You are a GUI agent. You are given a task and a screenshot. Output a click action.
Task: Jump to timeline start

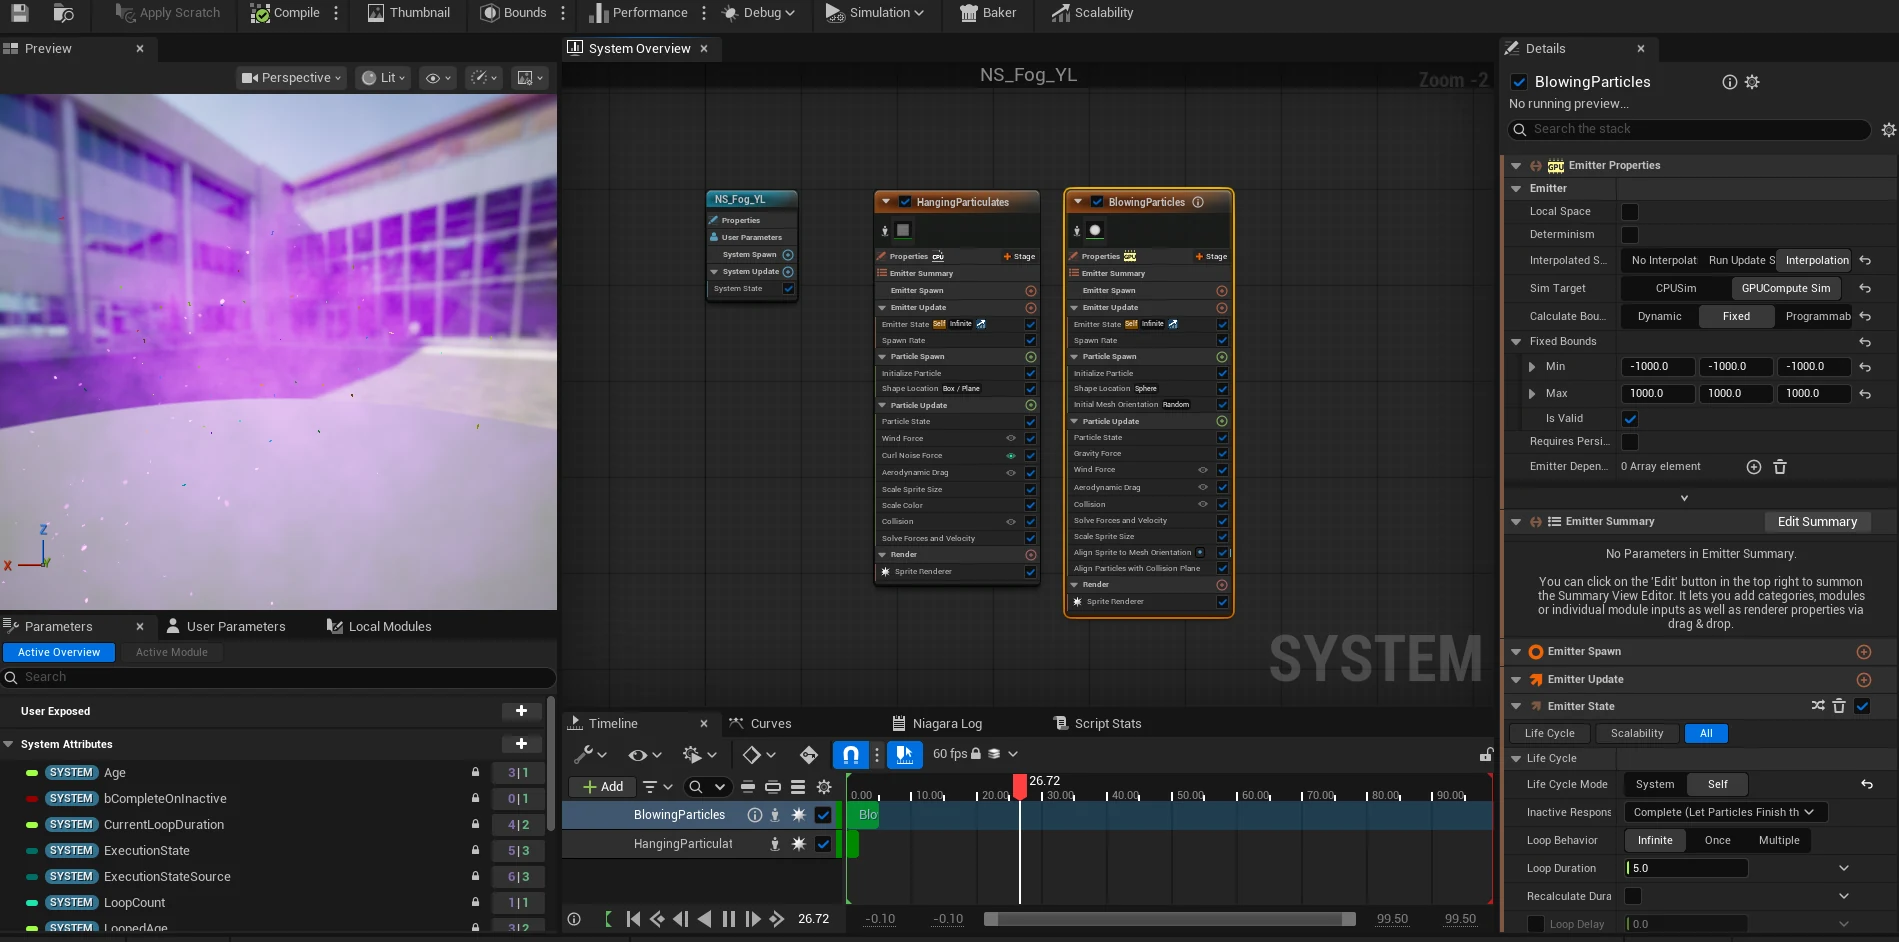tap(633, 919)
